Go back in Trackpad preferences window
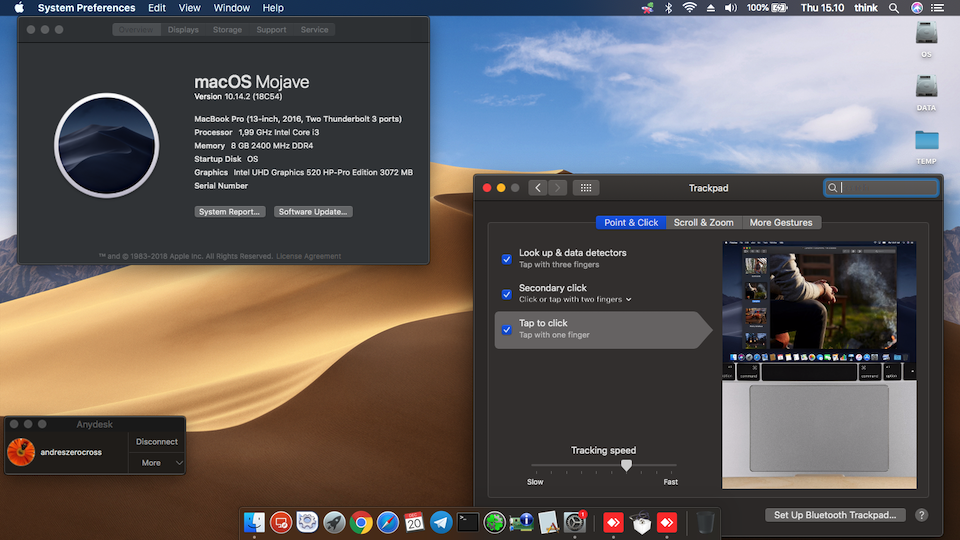 (x=538, y=188)
